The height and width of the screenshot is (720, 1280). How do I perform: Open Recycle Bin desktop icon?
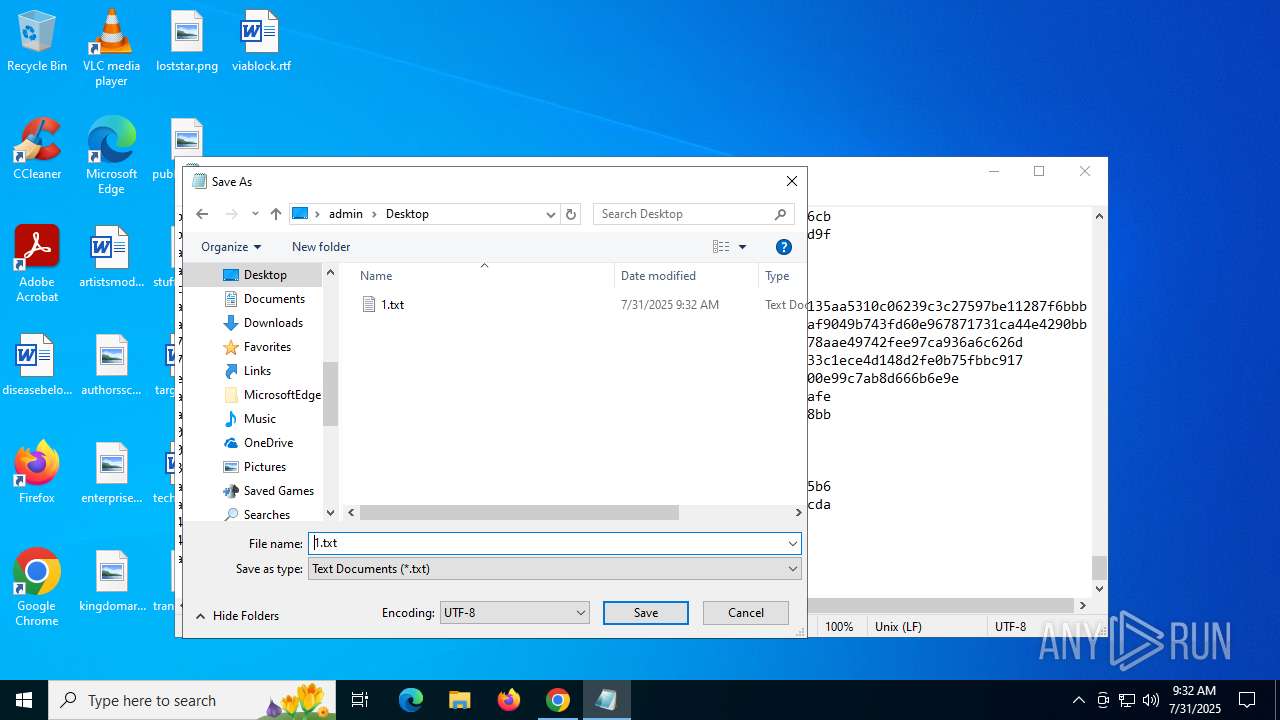point(37,42)
